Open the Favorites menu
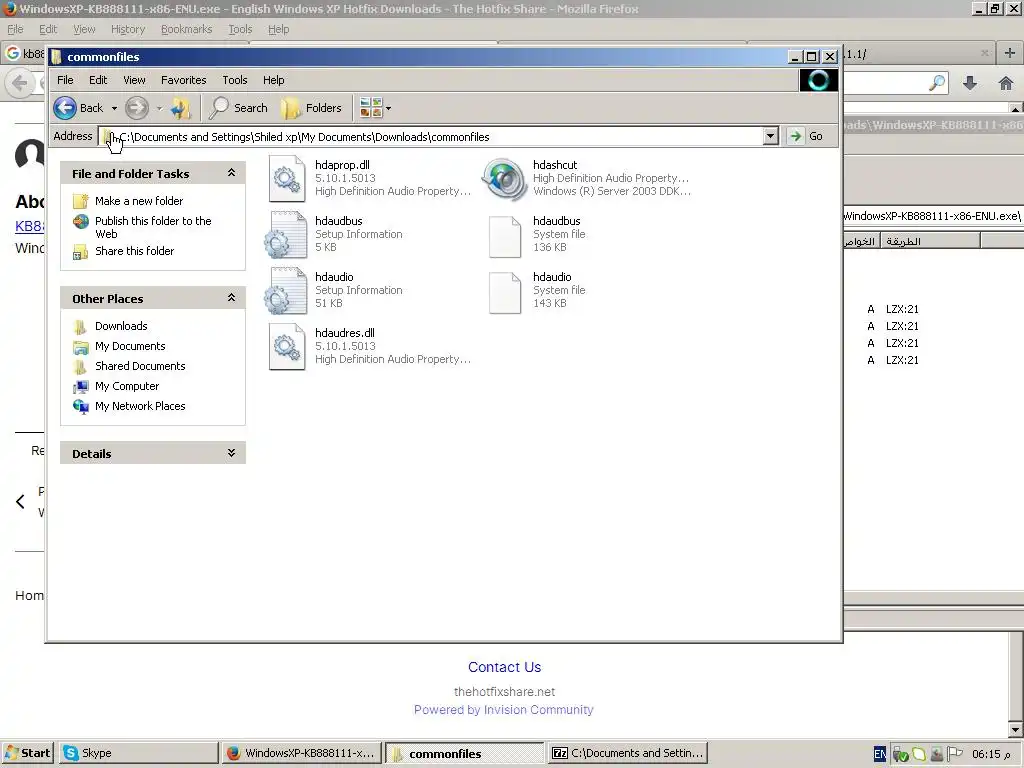 click(184, 80)
